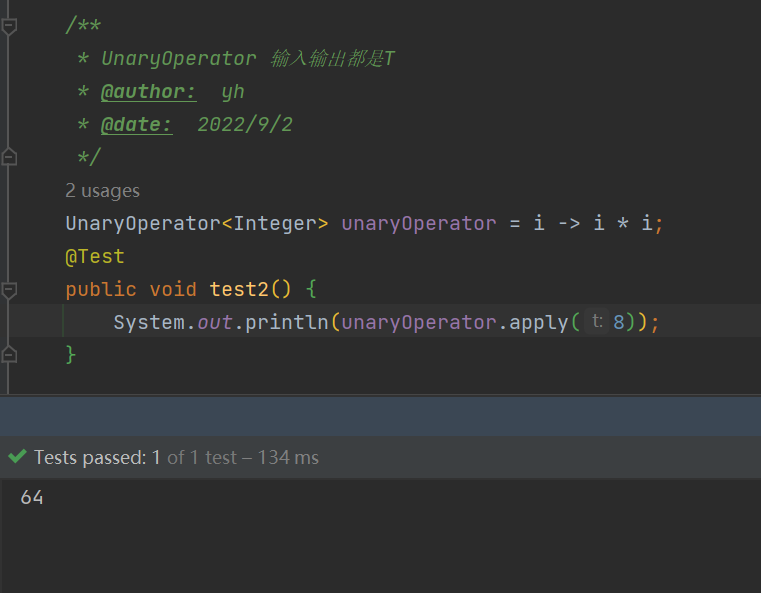Place the cursor on the test2 method name
The width and height of the screenshot is (761, 593).
239,290
